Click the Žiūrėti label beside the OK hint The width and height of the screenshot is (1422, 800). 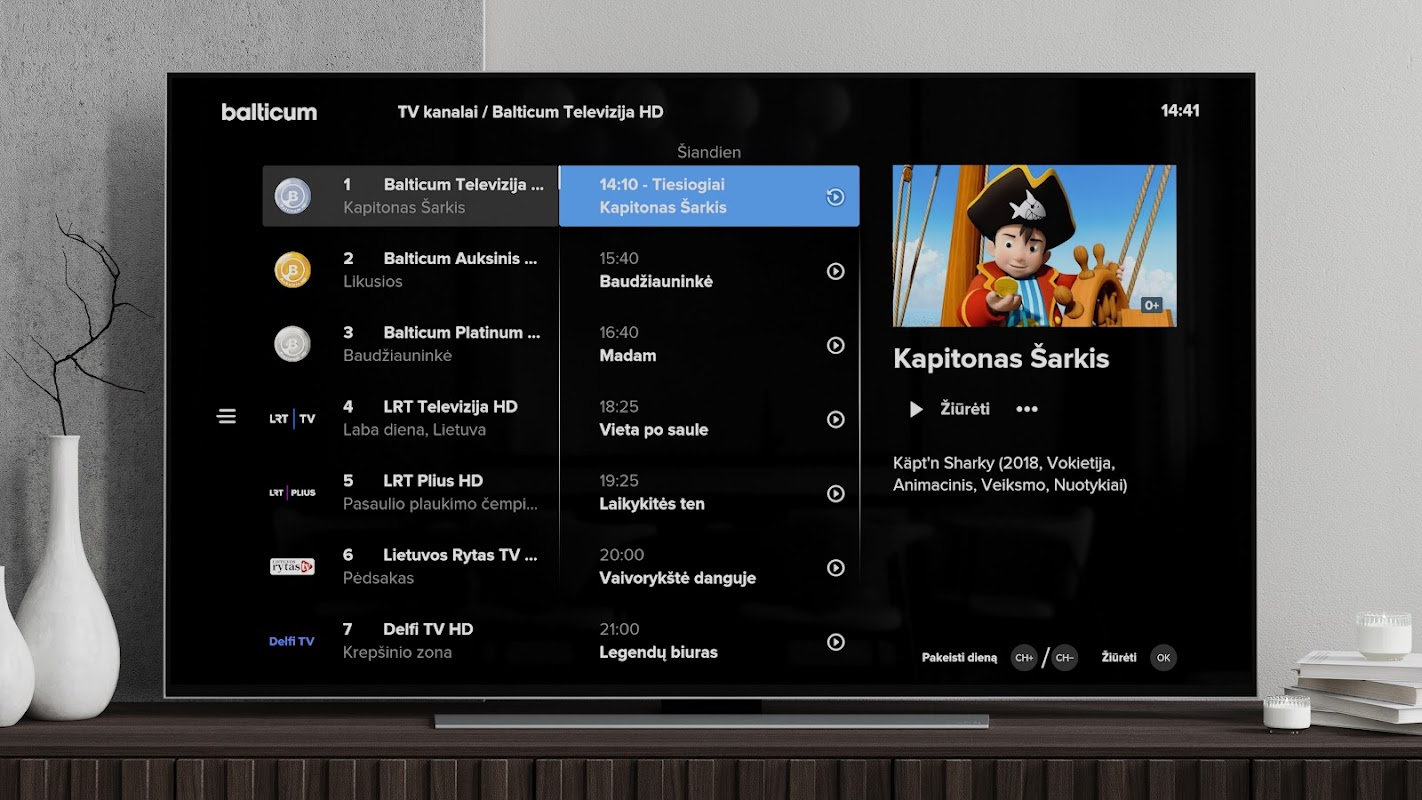tap(1119, 658)
